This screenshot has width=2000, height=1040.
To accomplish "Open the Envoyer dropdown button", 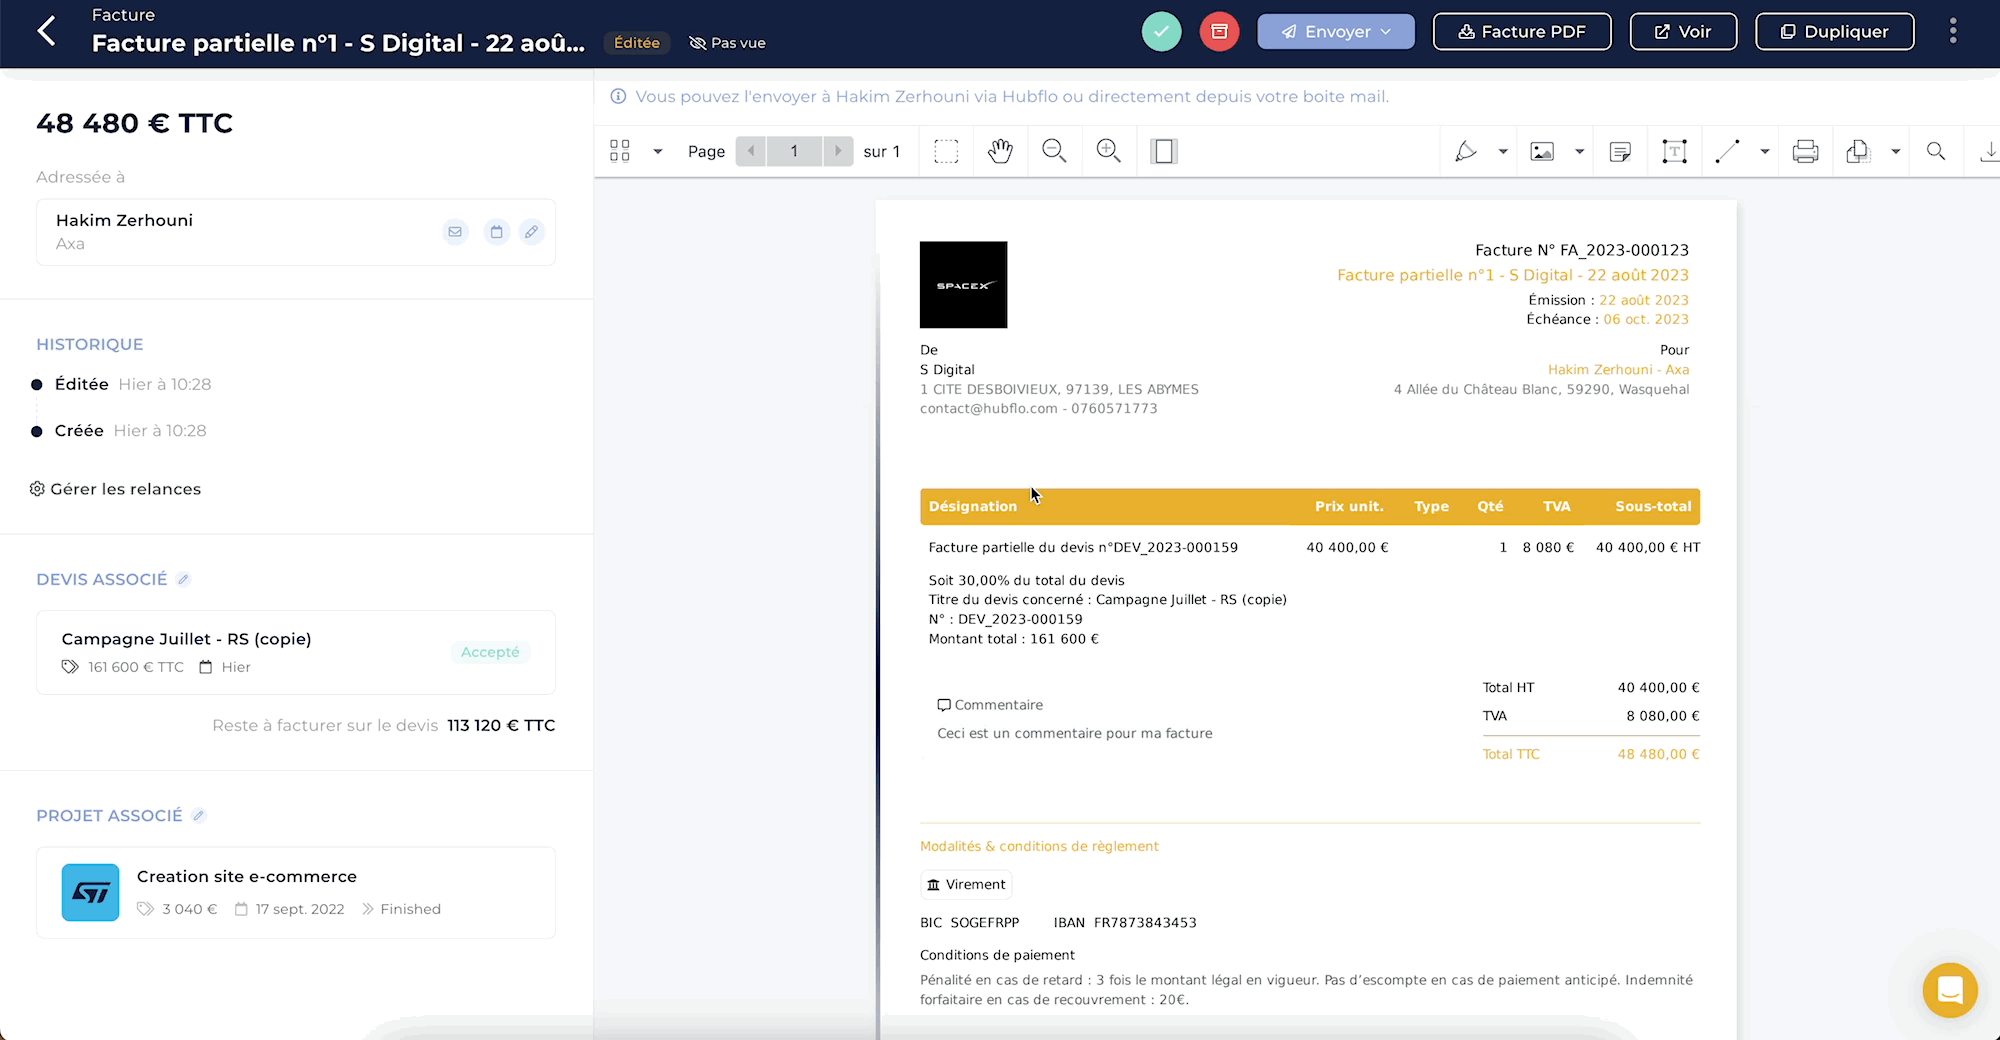I will 1336,31.
